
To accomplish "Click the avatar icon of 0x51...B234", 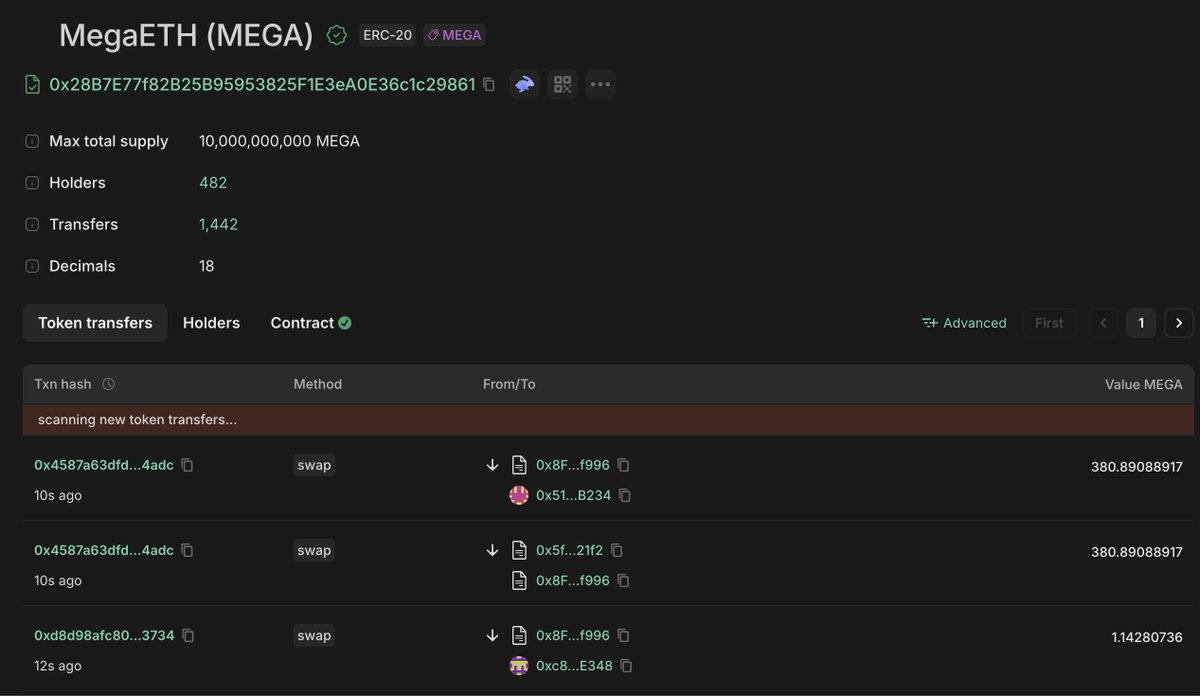I will click(519, 495).
